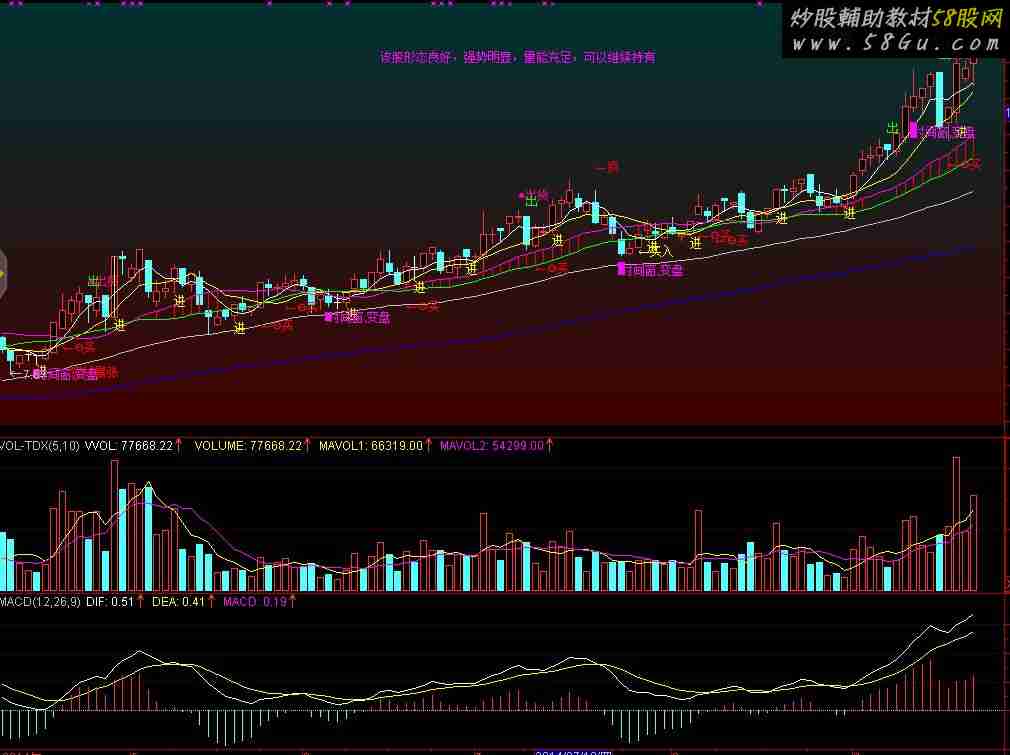Image resolution: width=1010 pixels, height=755 pixels.
Task: Select the yellow MAVOL1: 66319.00 value
Action: point(371,445)
